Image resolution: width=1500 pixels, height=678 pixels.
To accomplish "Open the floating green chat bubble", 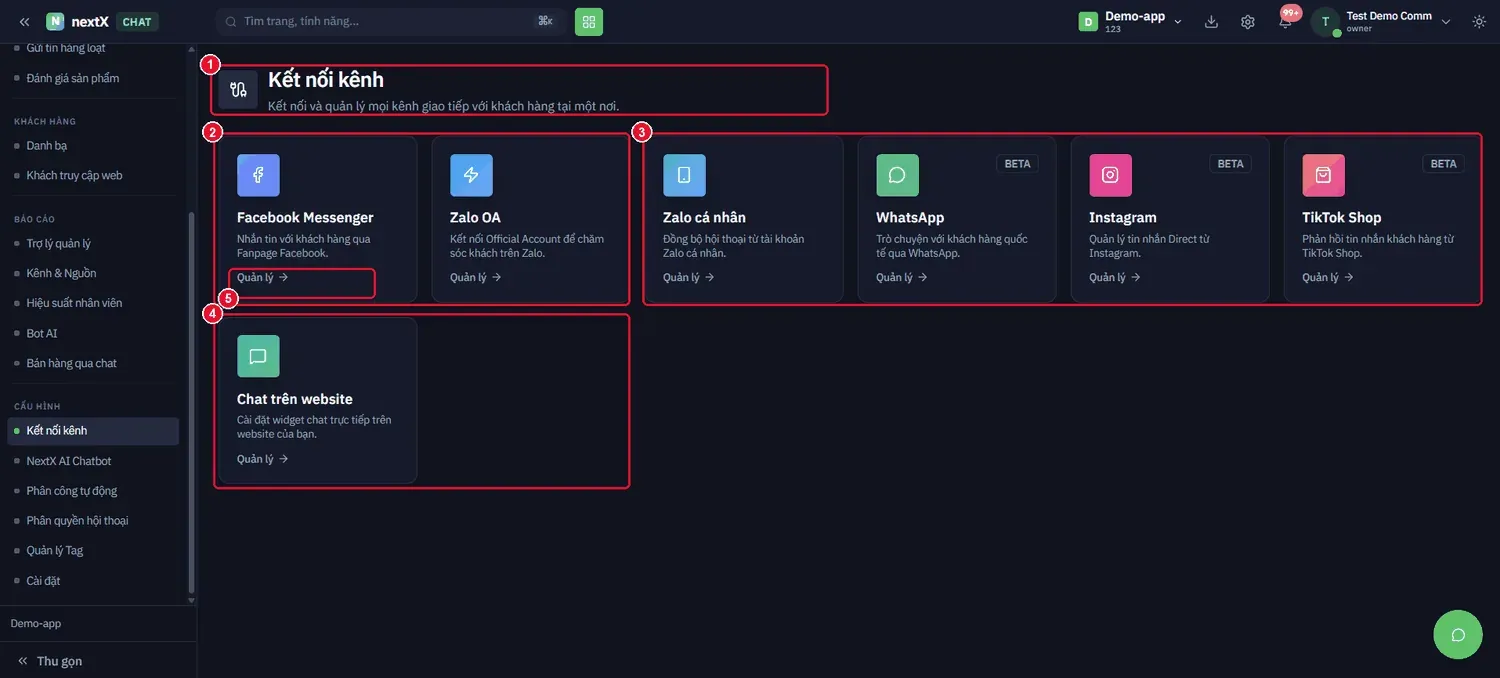I will pos(1458,635).
